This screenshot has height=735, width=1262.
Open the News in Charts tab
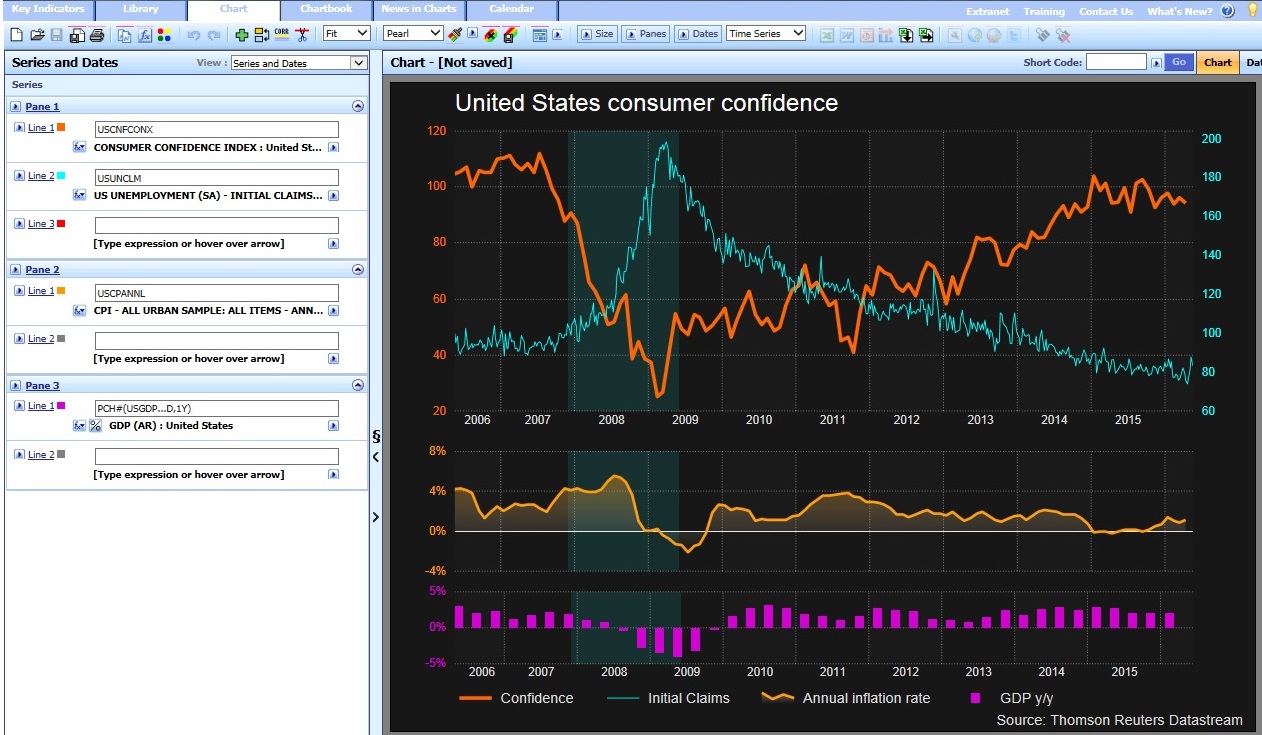pos(418,10)
